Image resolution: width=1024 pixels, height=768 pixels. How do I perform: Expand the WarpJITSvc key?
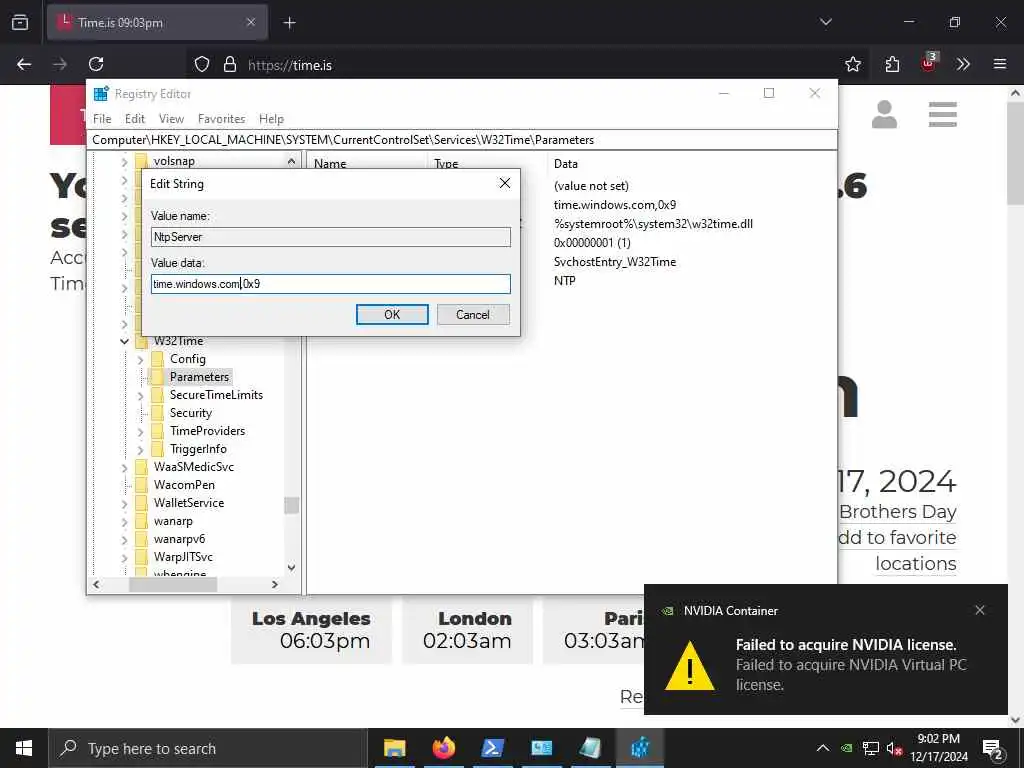point(125,557)
